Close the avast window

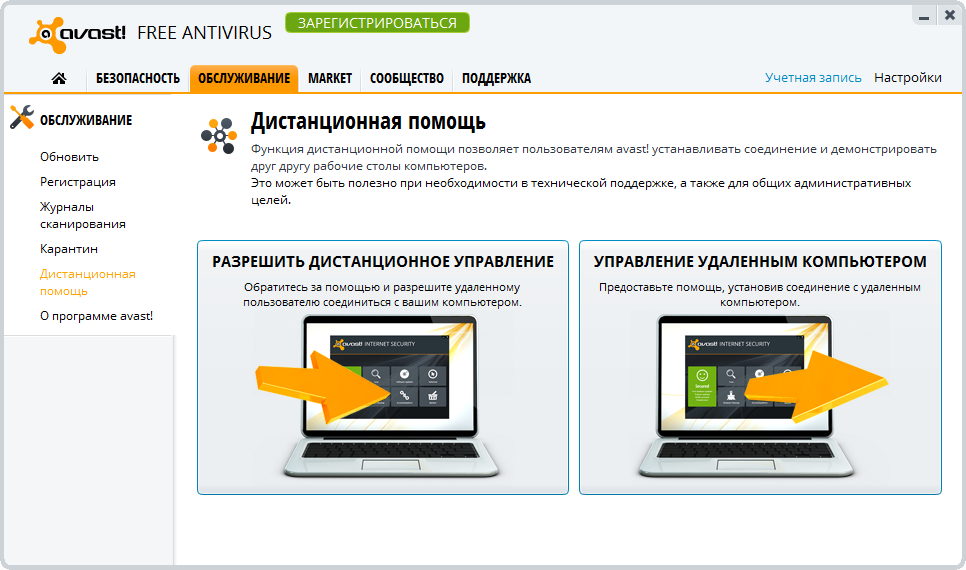(x=949, y=15)
